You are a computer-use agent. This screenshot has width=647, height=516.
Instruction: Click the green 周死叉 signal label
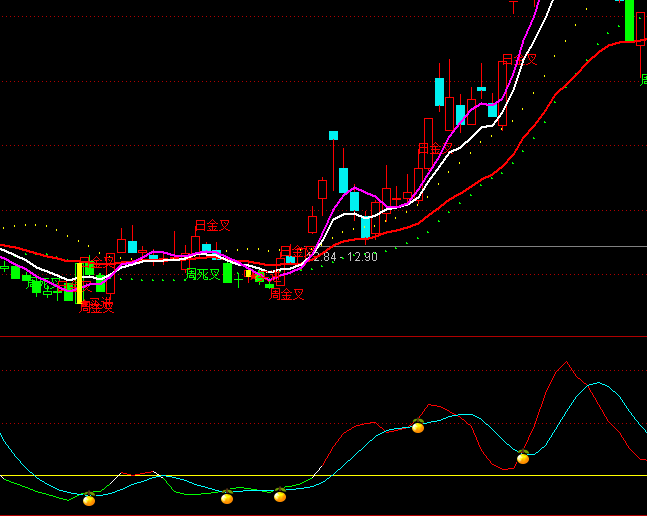pyautogui.click(x=202, y=274)
